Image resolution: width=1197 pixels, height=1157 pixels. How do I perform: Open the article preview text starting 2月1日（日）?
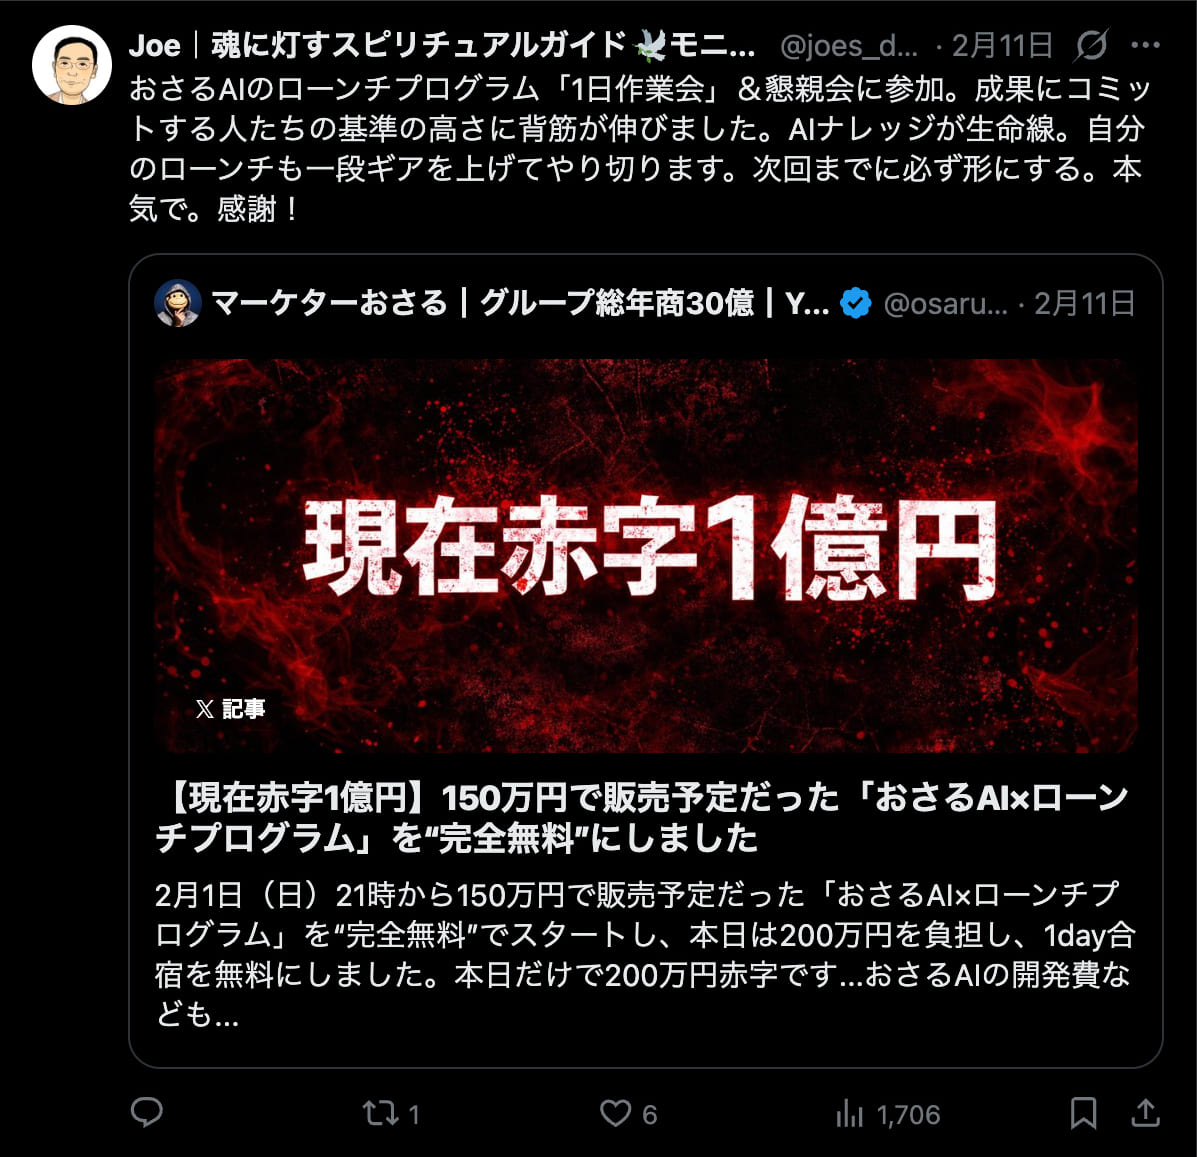[x=645, y=954]
